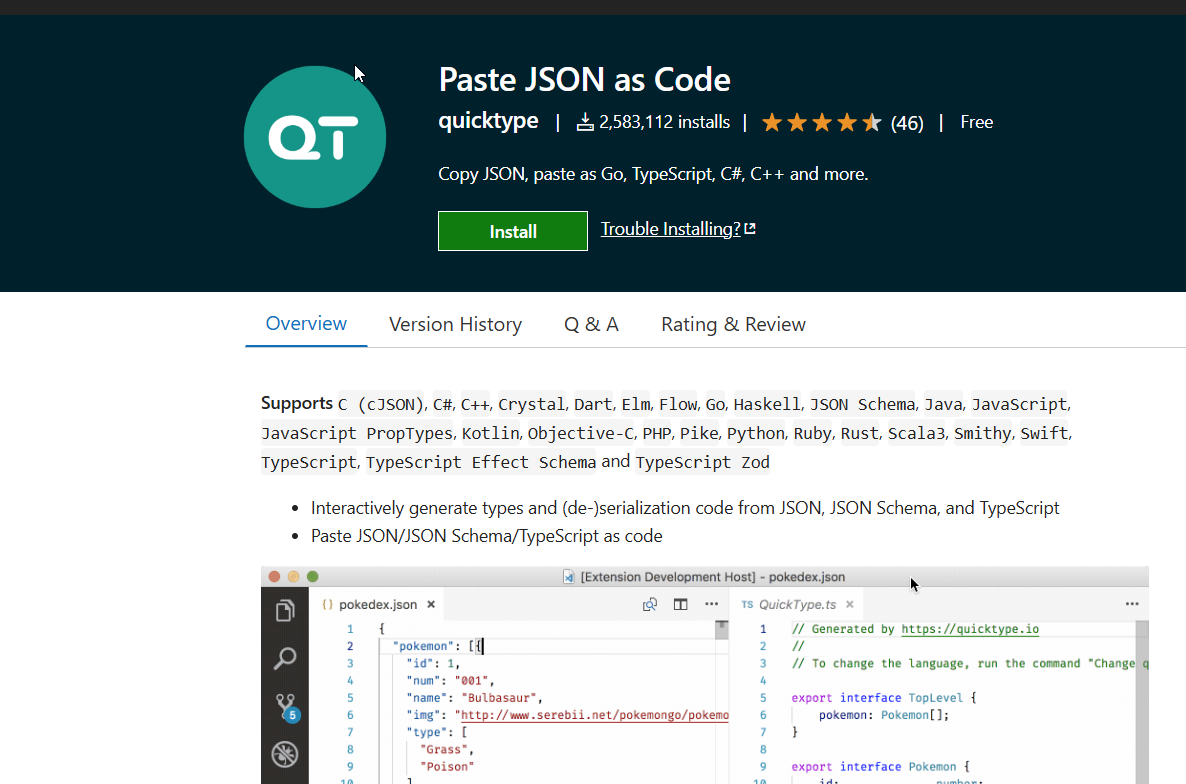Click the Search magnifier icon in screenshot sidebar
This screenshot has width=1186, height=784.
point(285,658)
